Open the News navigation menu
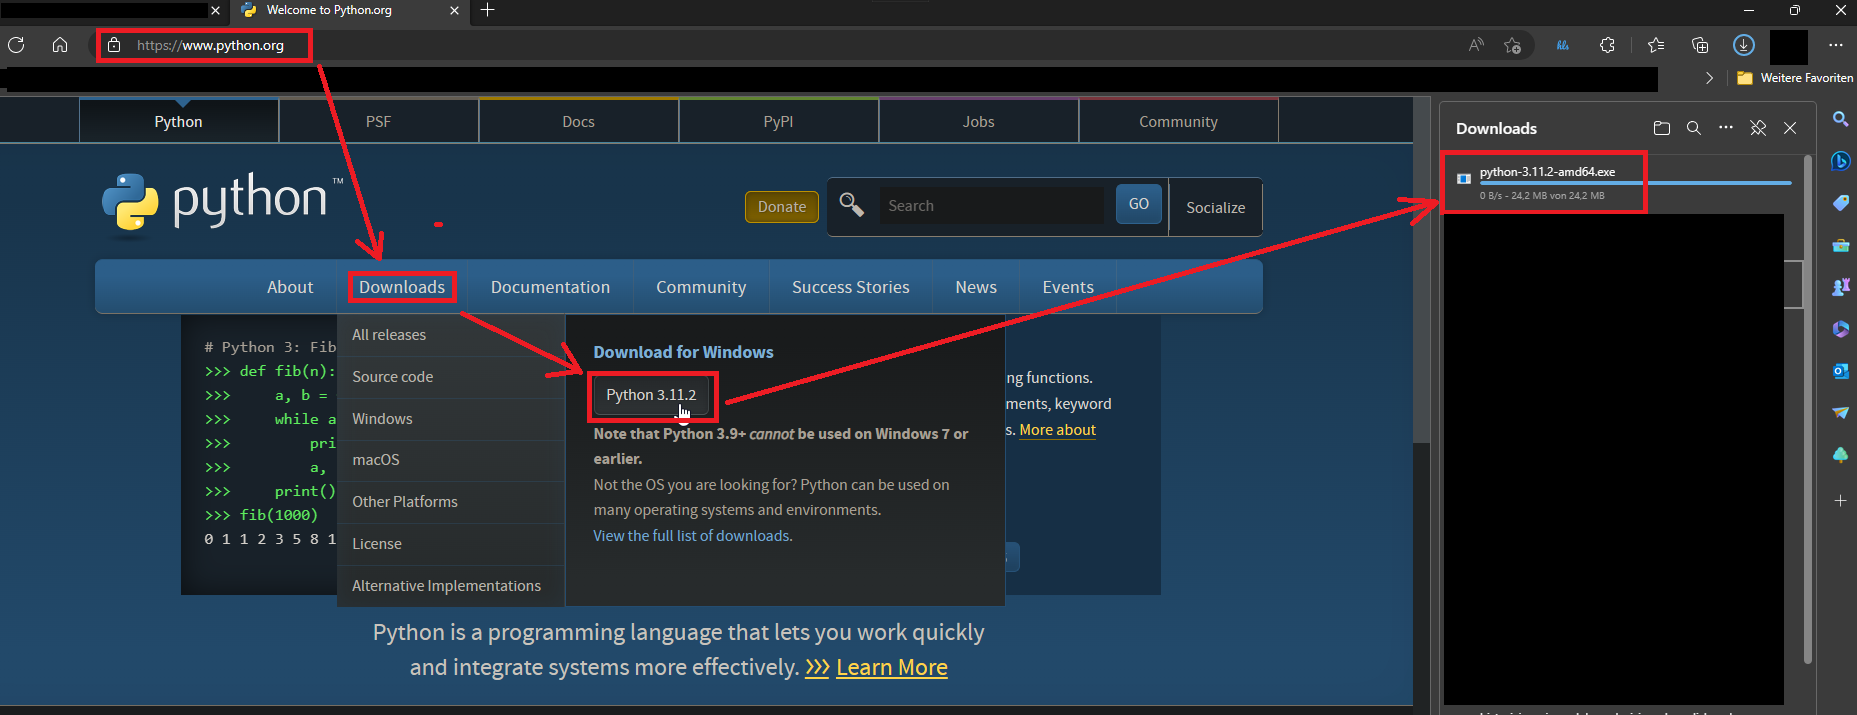 [x=976, y=287]
